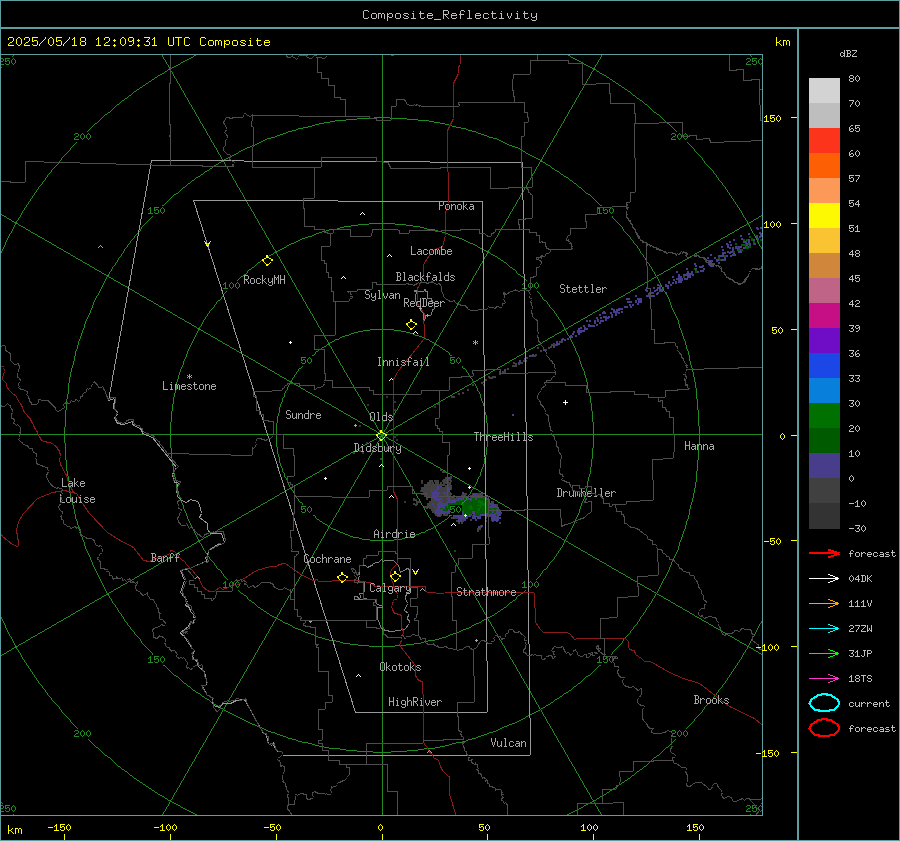Select the red 60-65 dBZ swatch

point(824,140)
